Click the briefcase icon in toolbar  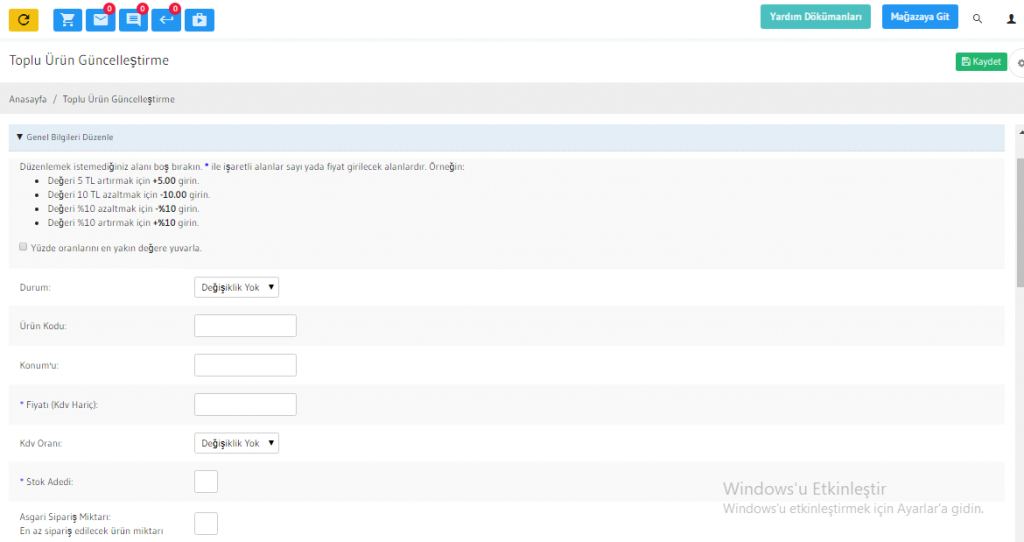coord(199,19)
